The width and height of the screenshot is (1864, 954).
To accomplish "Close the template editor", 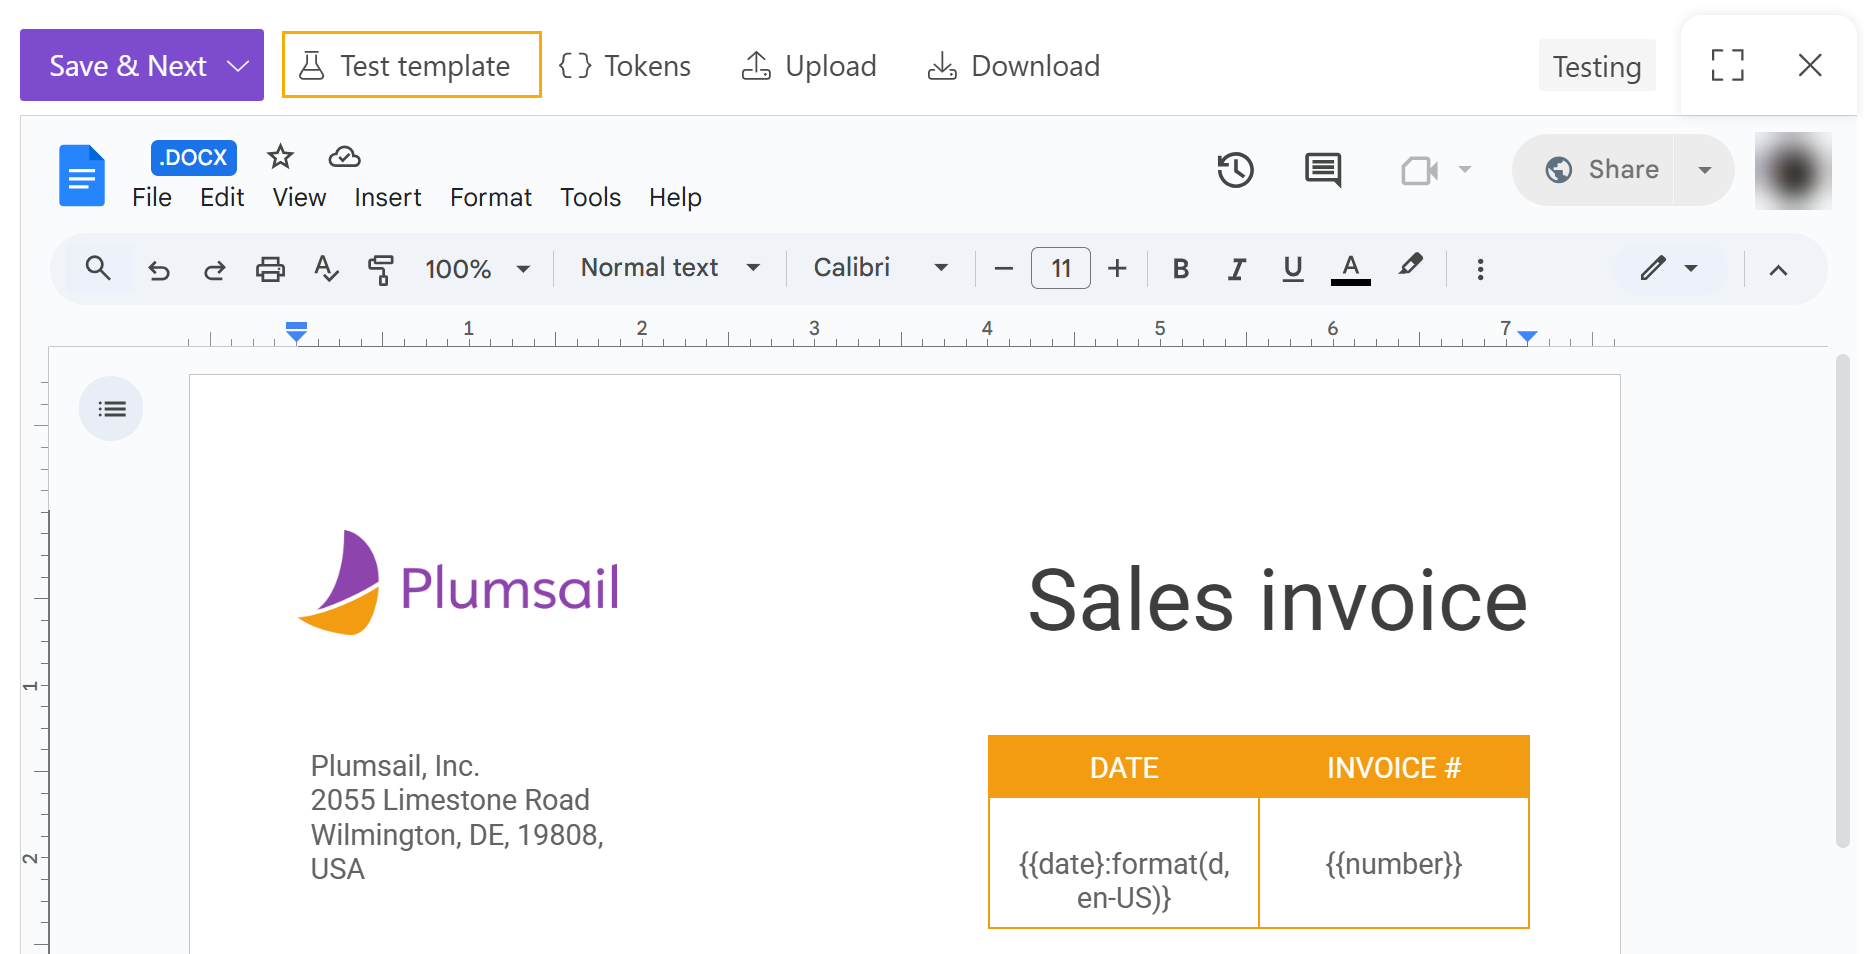I will [x=1810, y=65].
